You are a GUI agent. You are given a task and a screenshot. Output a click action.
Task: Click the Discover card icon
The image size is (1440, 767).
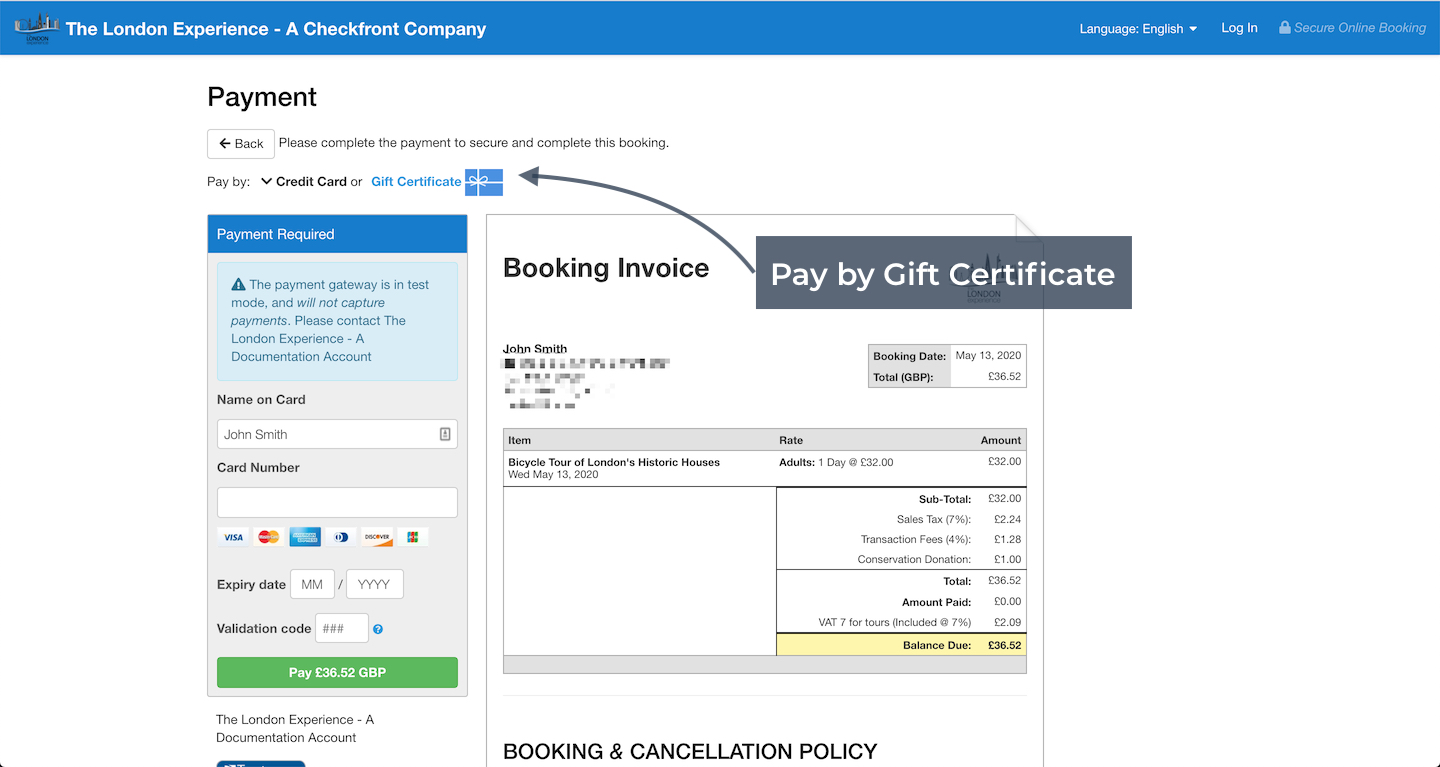point(377,537)
